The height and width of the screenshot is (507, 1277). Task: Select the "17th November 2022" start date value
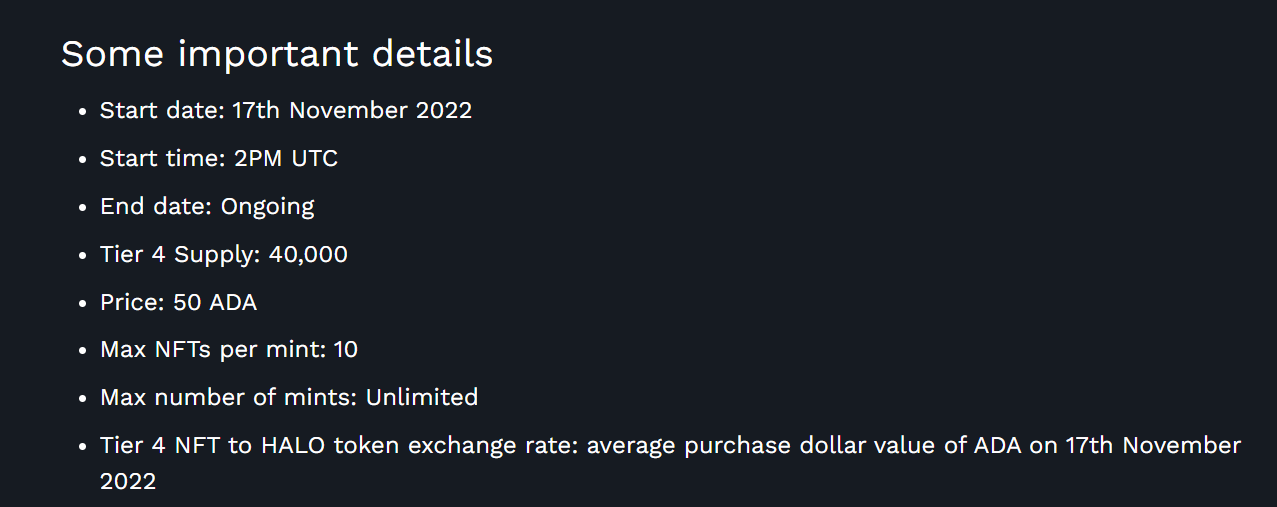coord(352,110)
